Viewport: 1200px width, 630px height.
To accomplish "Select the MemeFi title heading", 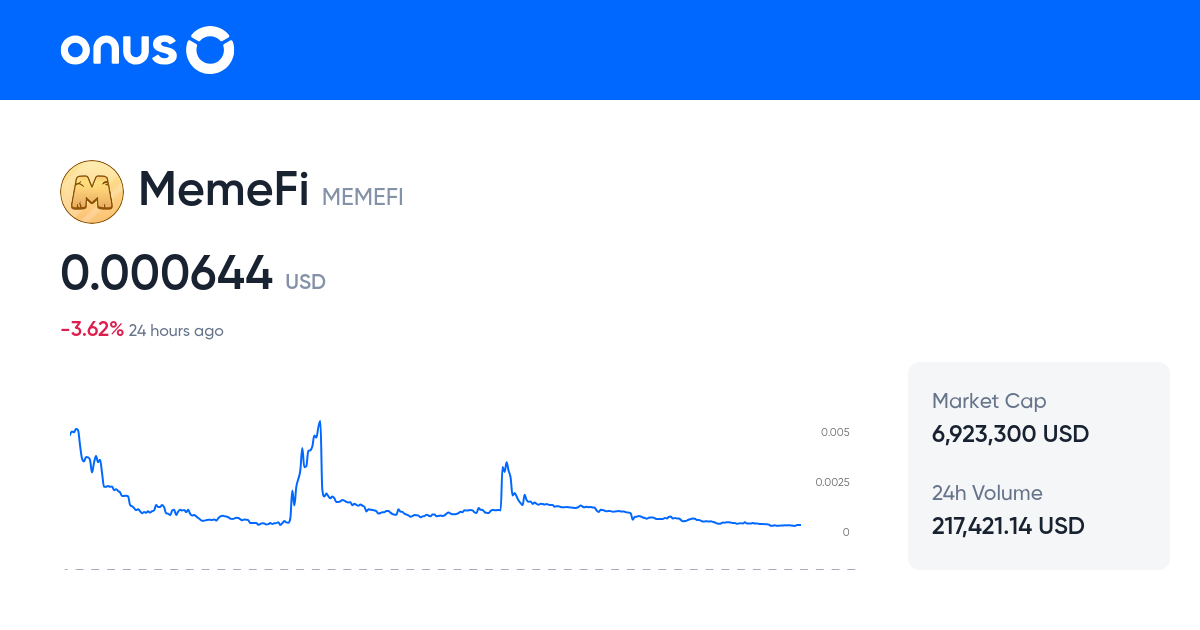I will (x=224, y=190).
